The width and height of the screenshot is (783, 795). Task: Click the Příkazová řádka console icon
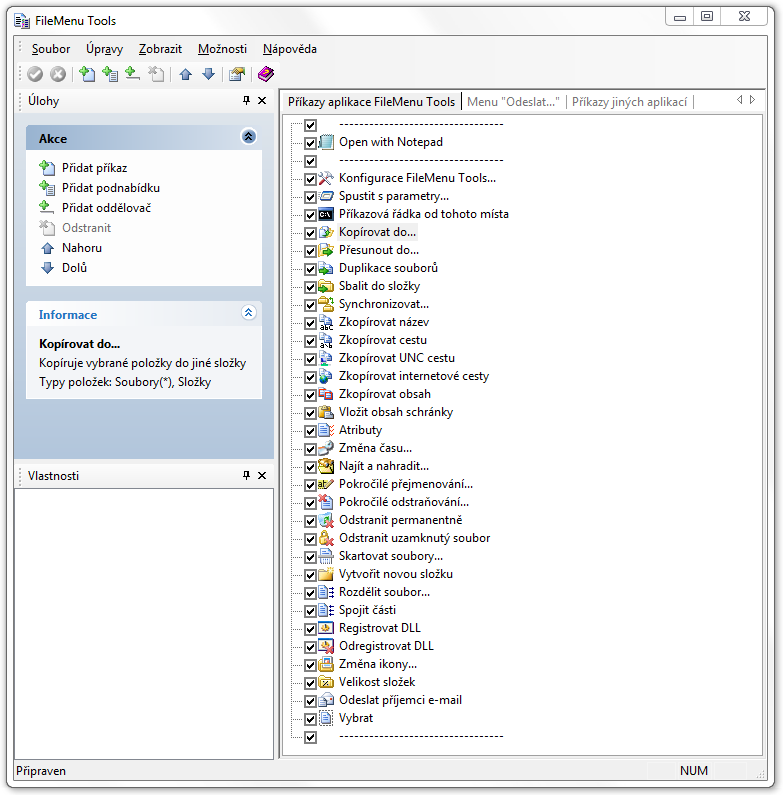pos(326,214)
